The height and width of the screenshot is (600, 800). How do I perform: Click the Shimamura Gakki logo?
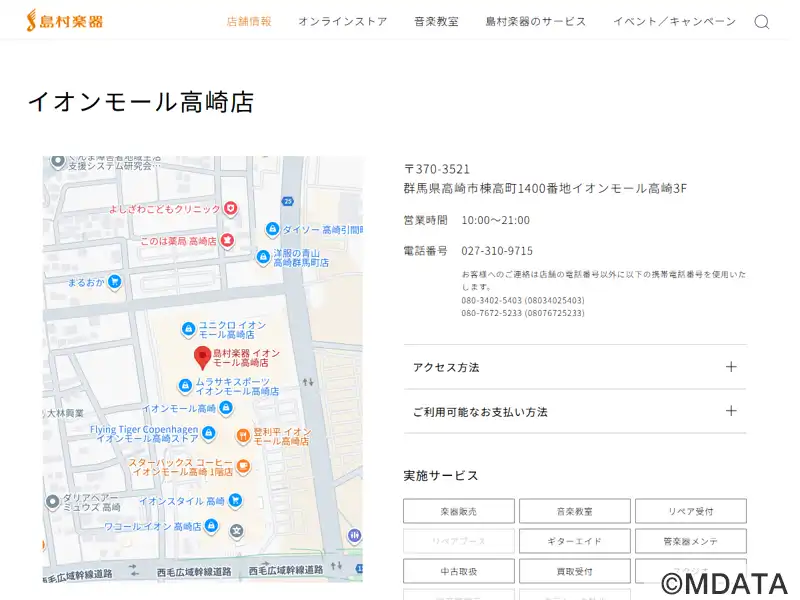point(65,20)
